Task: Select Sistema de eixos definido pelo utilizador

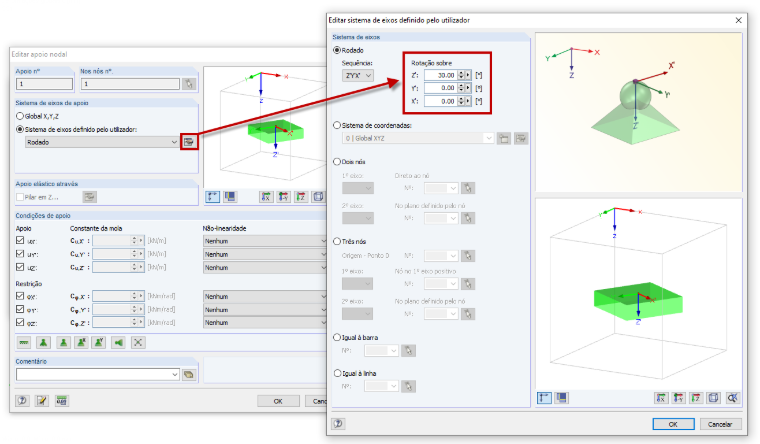Action: [x=20, y=129]
